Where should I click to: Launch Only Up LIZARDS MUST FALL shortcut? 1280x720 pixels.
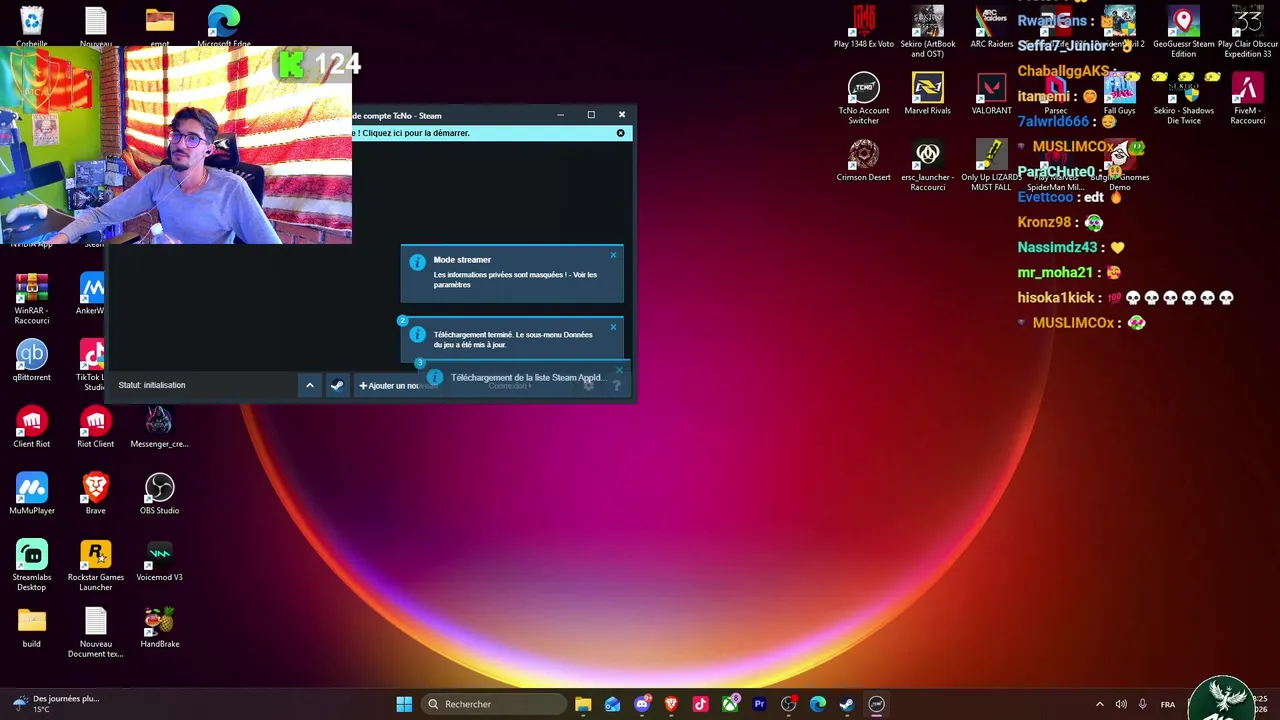991,165
